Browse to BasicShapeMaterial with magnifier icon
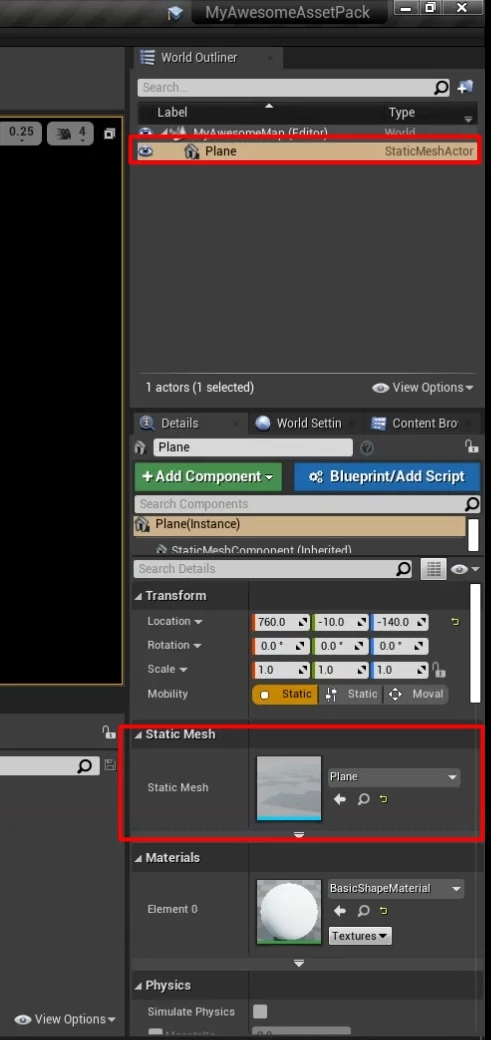 363,911
